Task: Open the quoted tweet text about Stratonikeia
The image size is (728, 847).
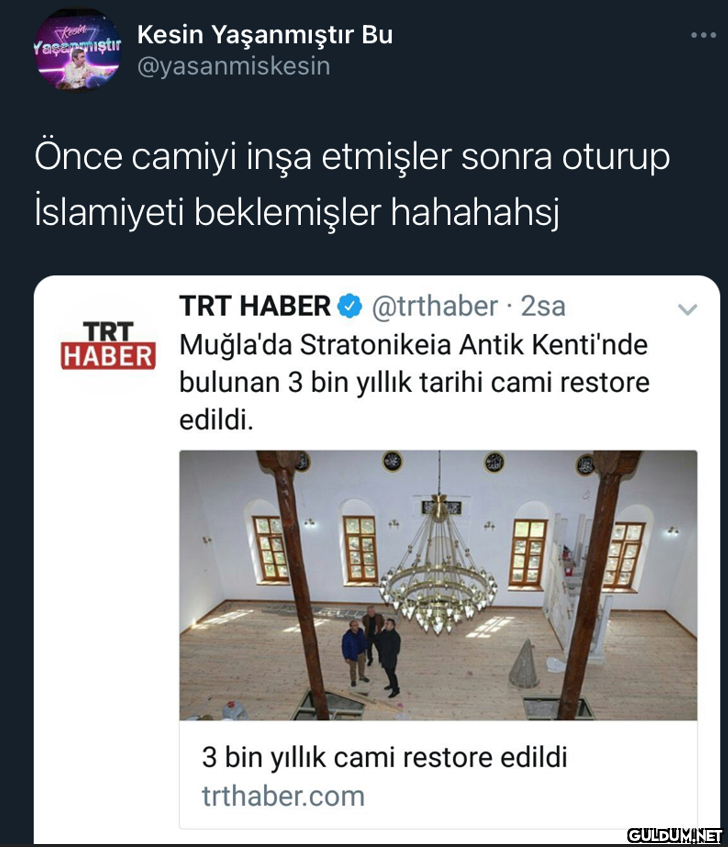Action: click(414, 382)
